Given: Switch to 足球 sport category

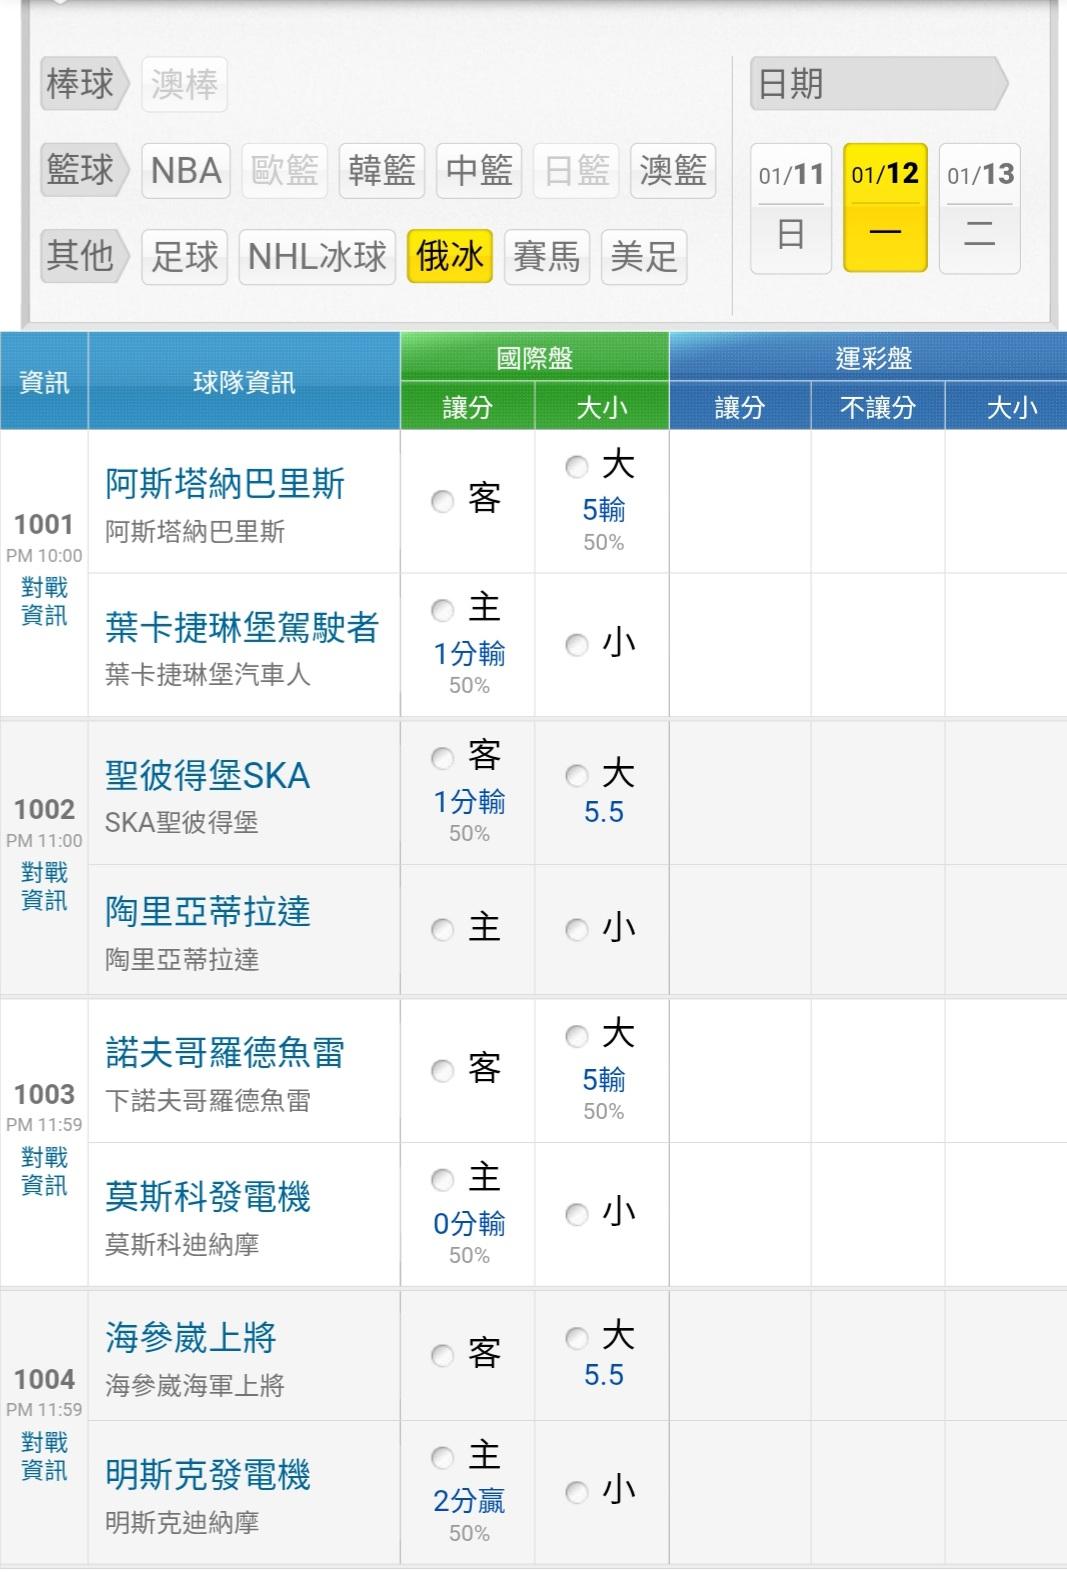Looking at the screenshot, I should tap(185, 257).
